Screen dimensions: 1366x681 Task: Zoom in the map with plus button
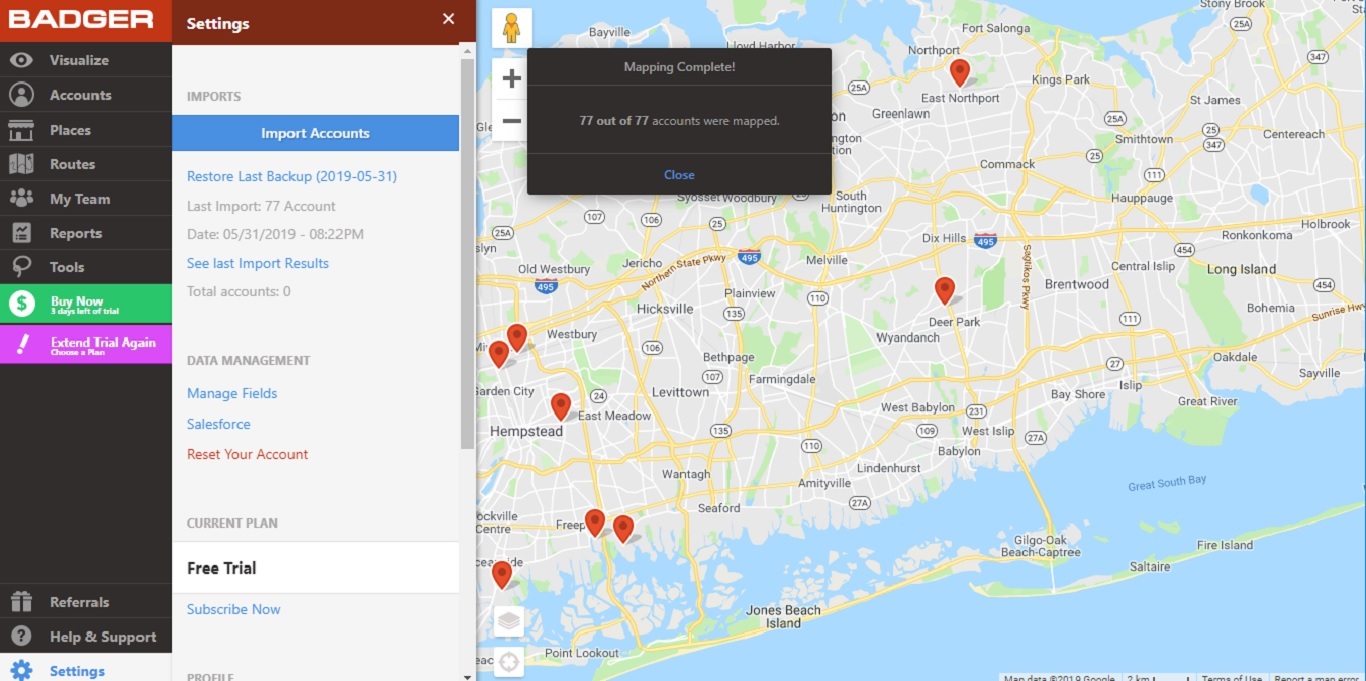(512, 78)
